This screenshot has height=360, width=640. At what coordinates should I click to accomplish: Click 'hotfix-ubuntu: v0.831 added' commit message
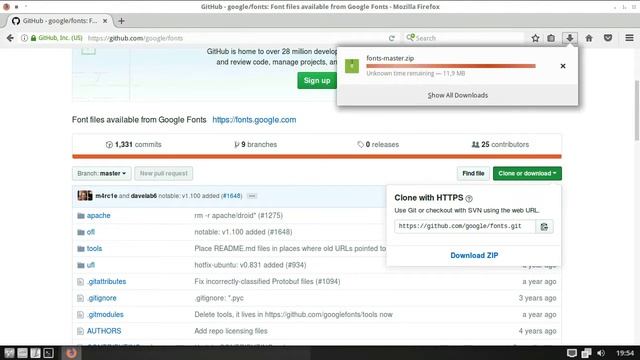(x=250, y=265)
